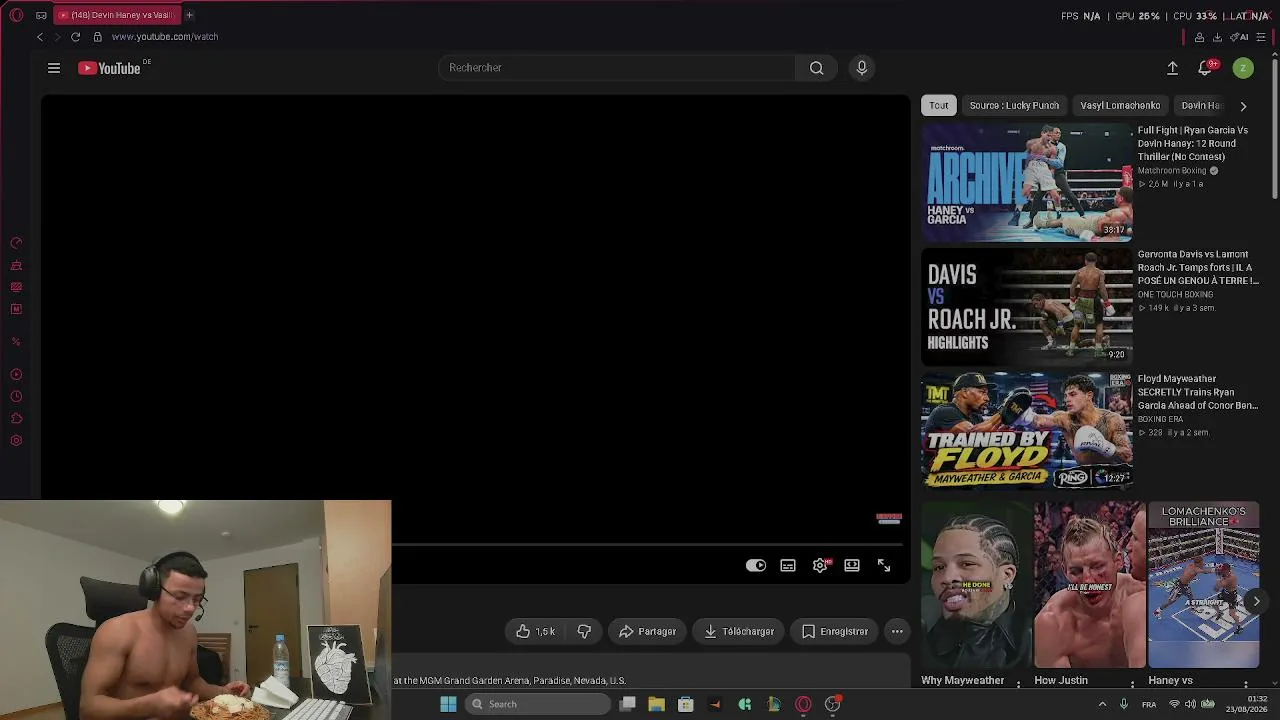
Task: Open the Gervonta Davis vs Lamont Roach title
Action: 1198,267
